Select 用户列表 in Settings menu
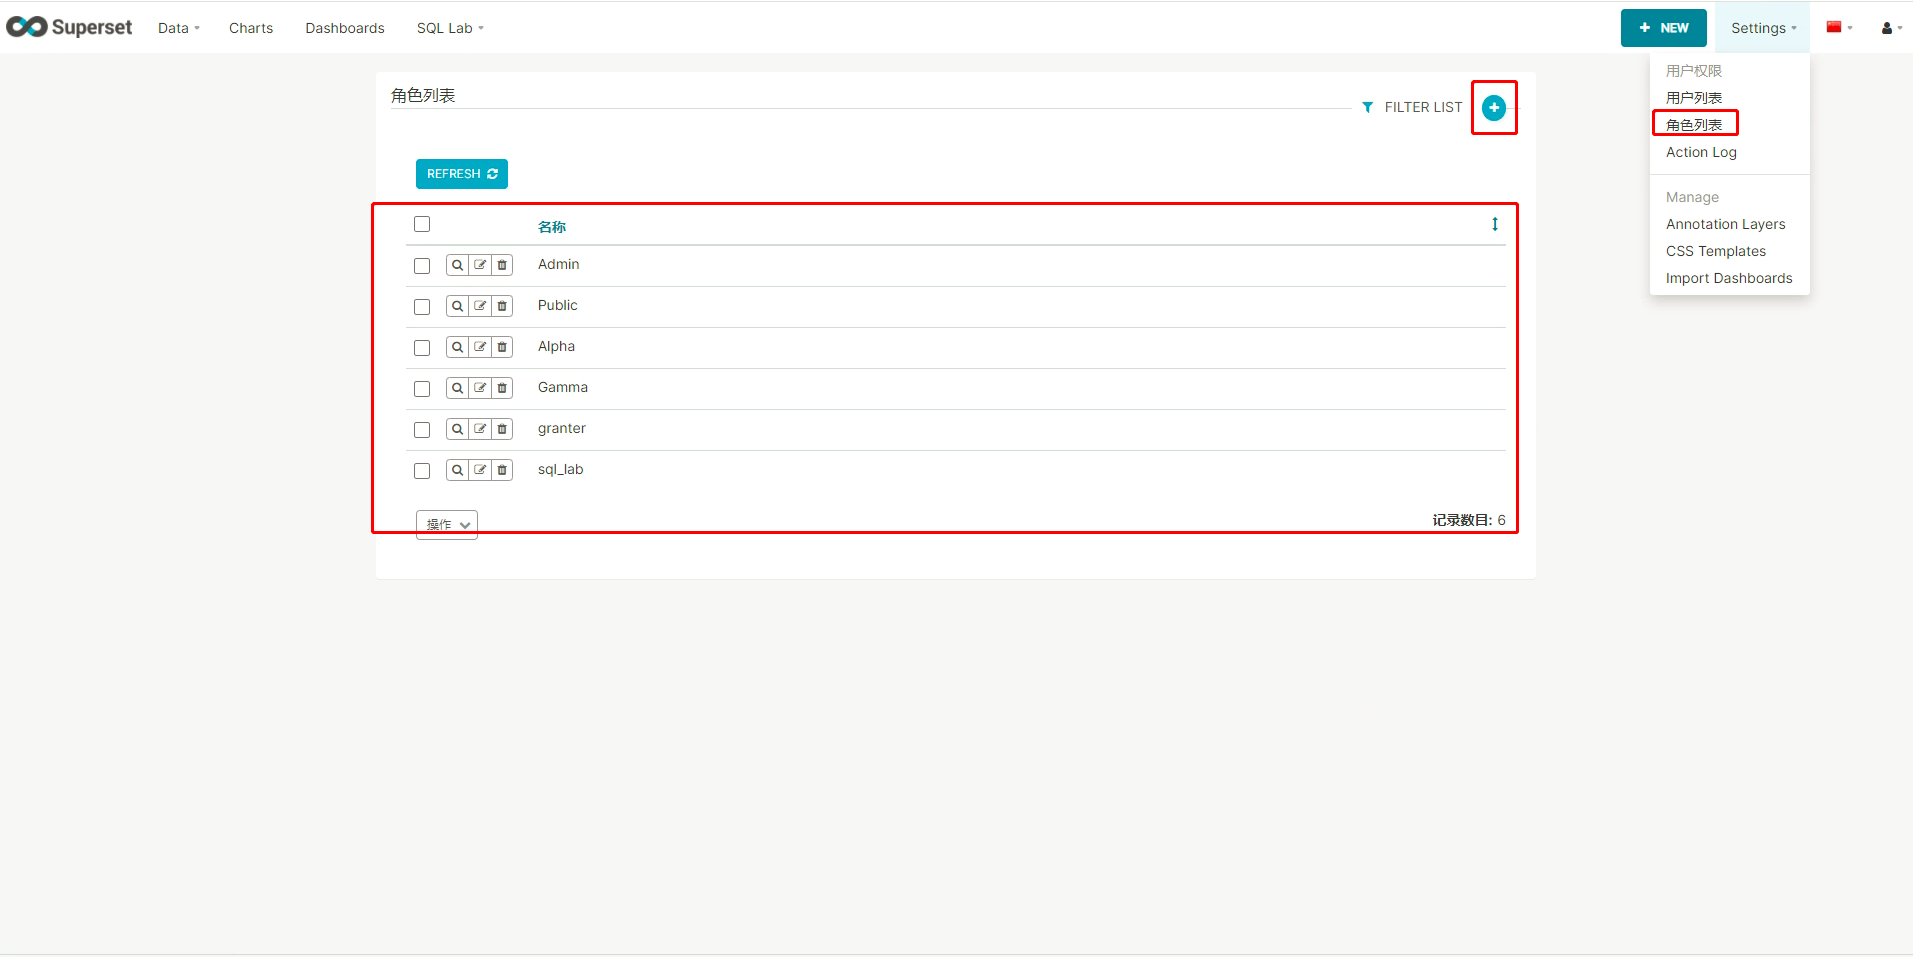This screenshot has width=1913, height=957. 1694,98
